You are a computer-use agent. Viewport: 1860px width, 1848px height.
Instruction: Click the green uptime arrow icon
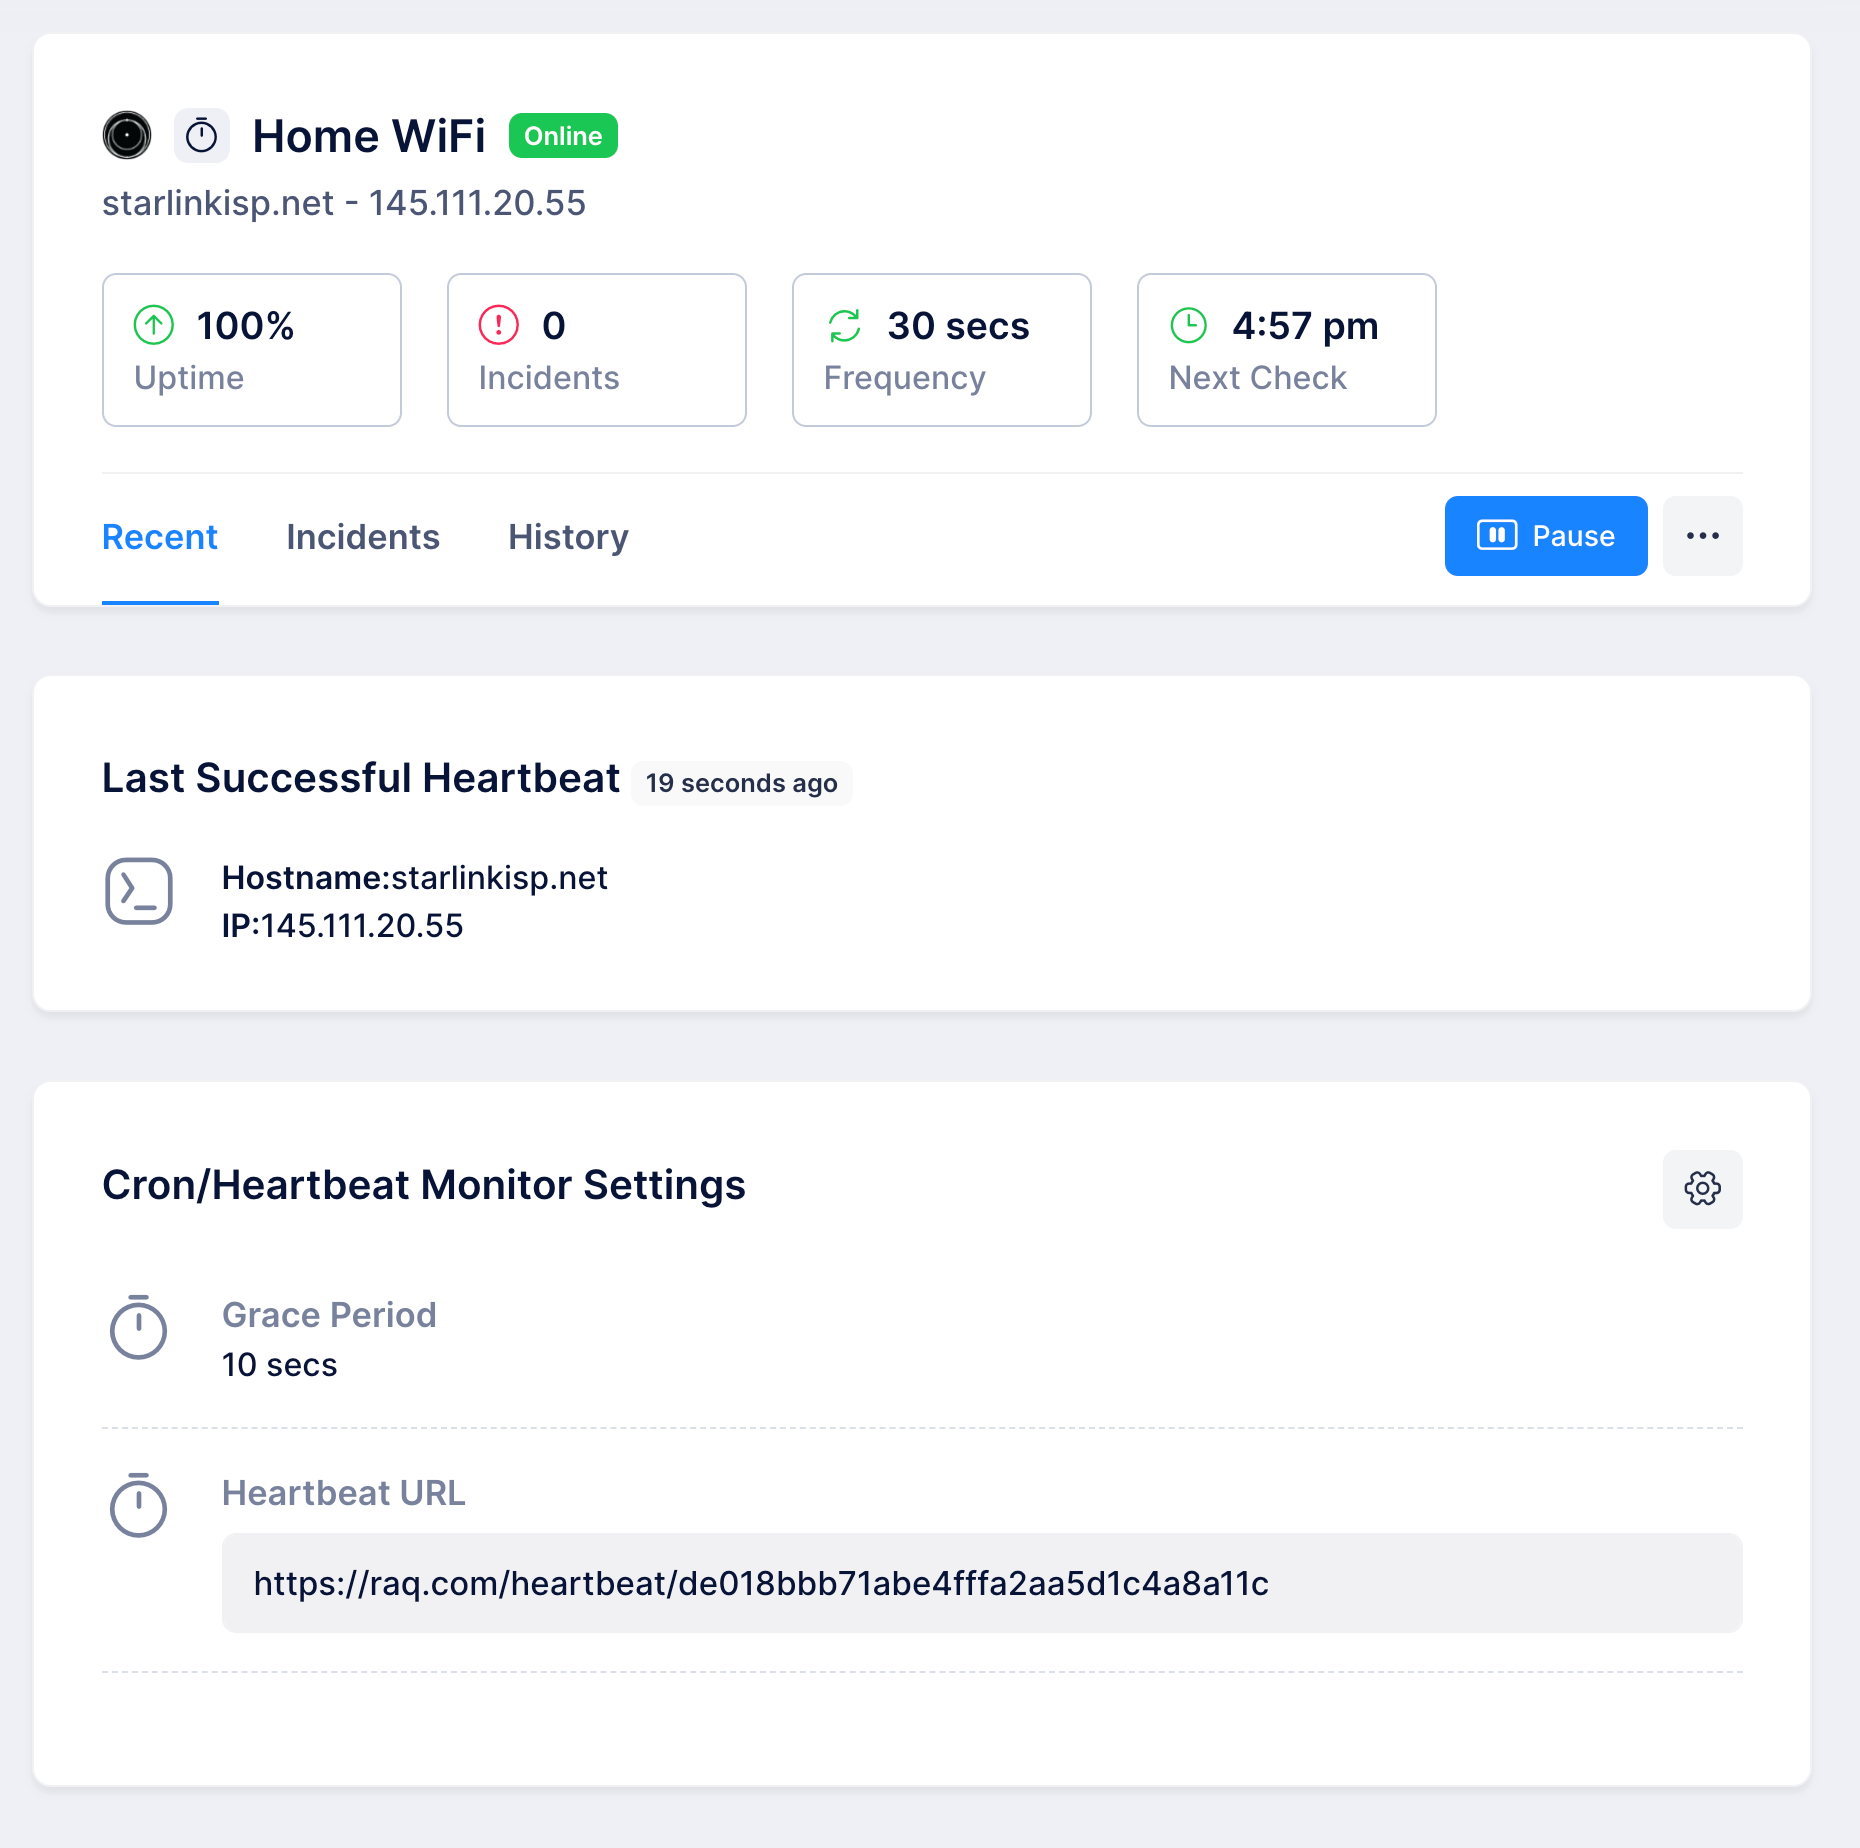click(x=154, y=325)
